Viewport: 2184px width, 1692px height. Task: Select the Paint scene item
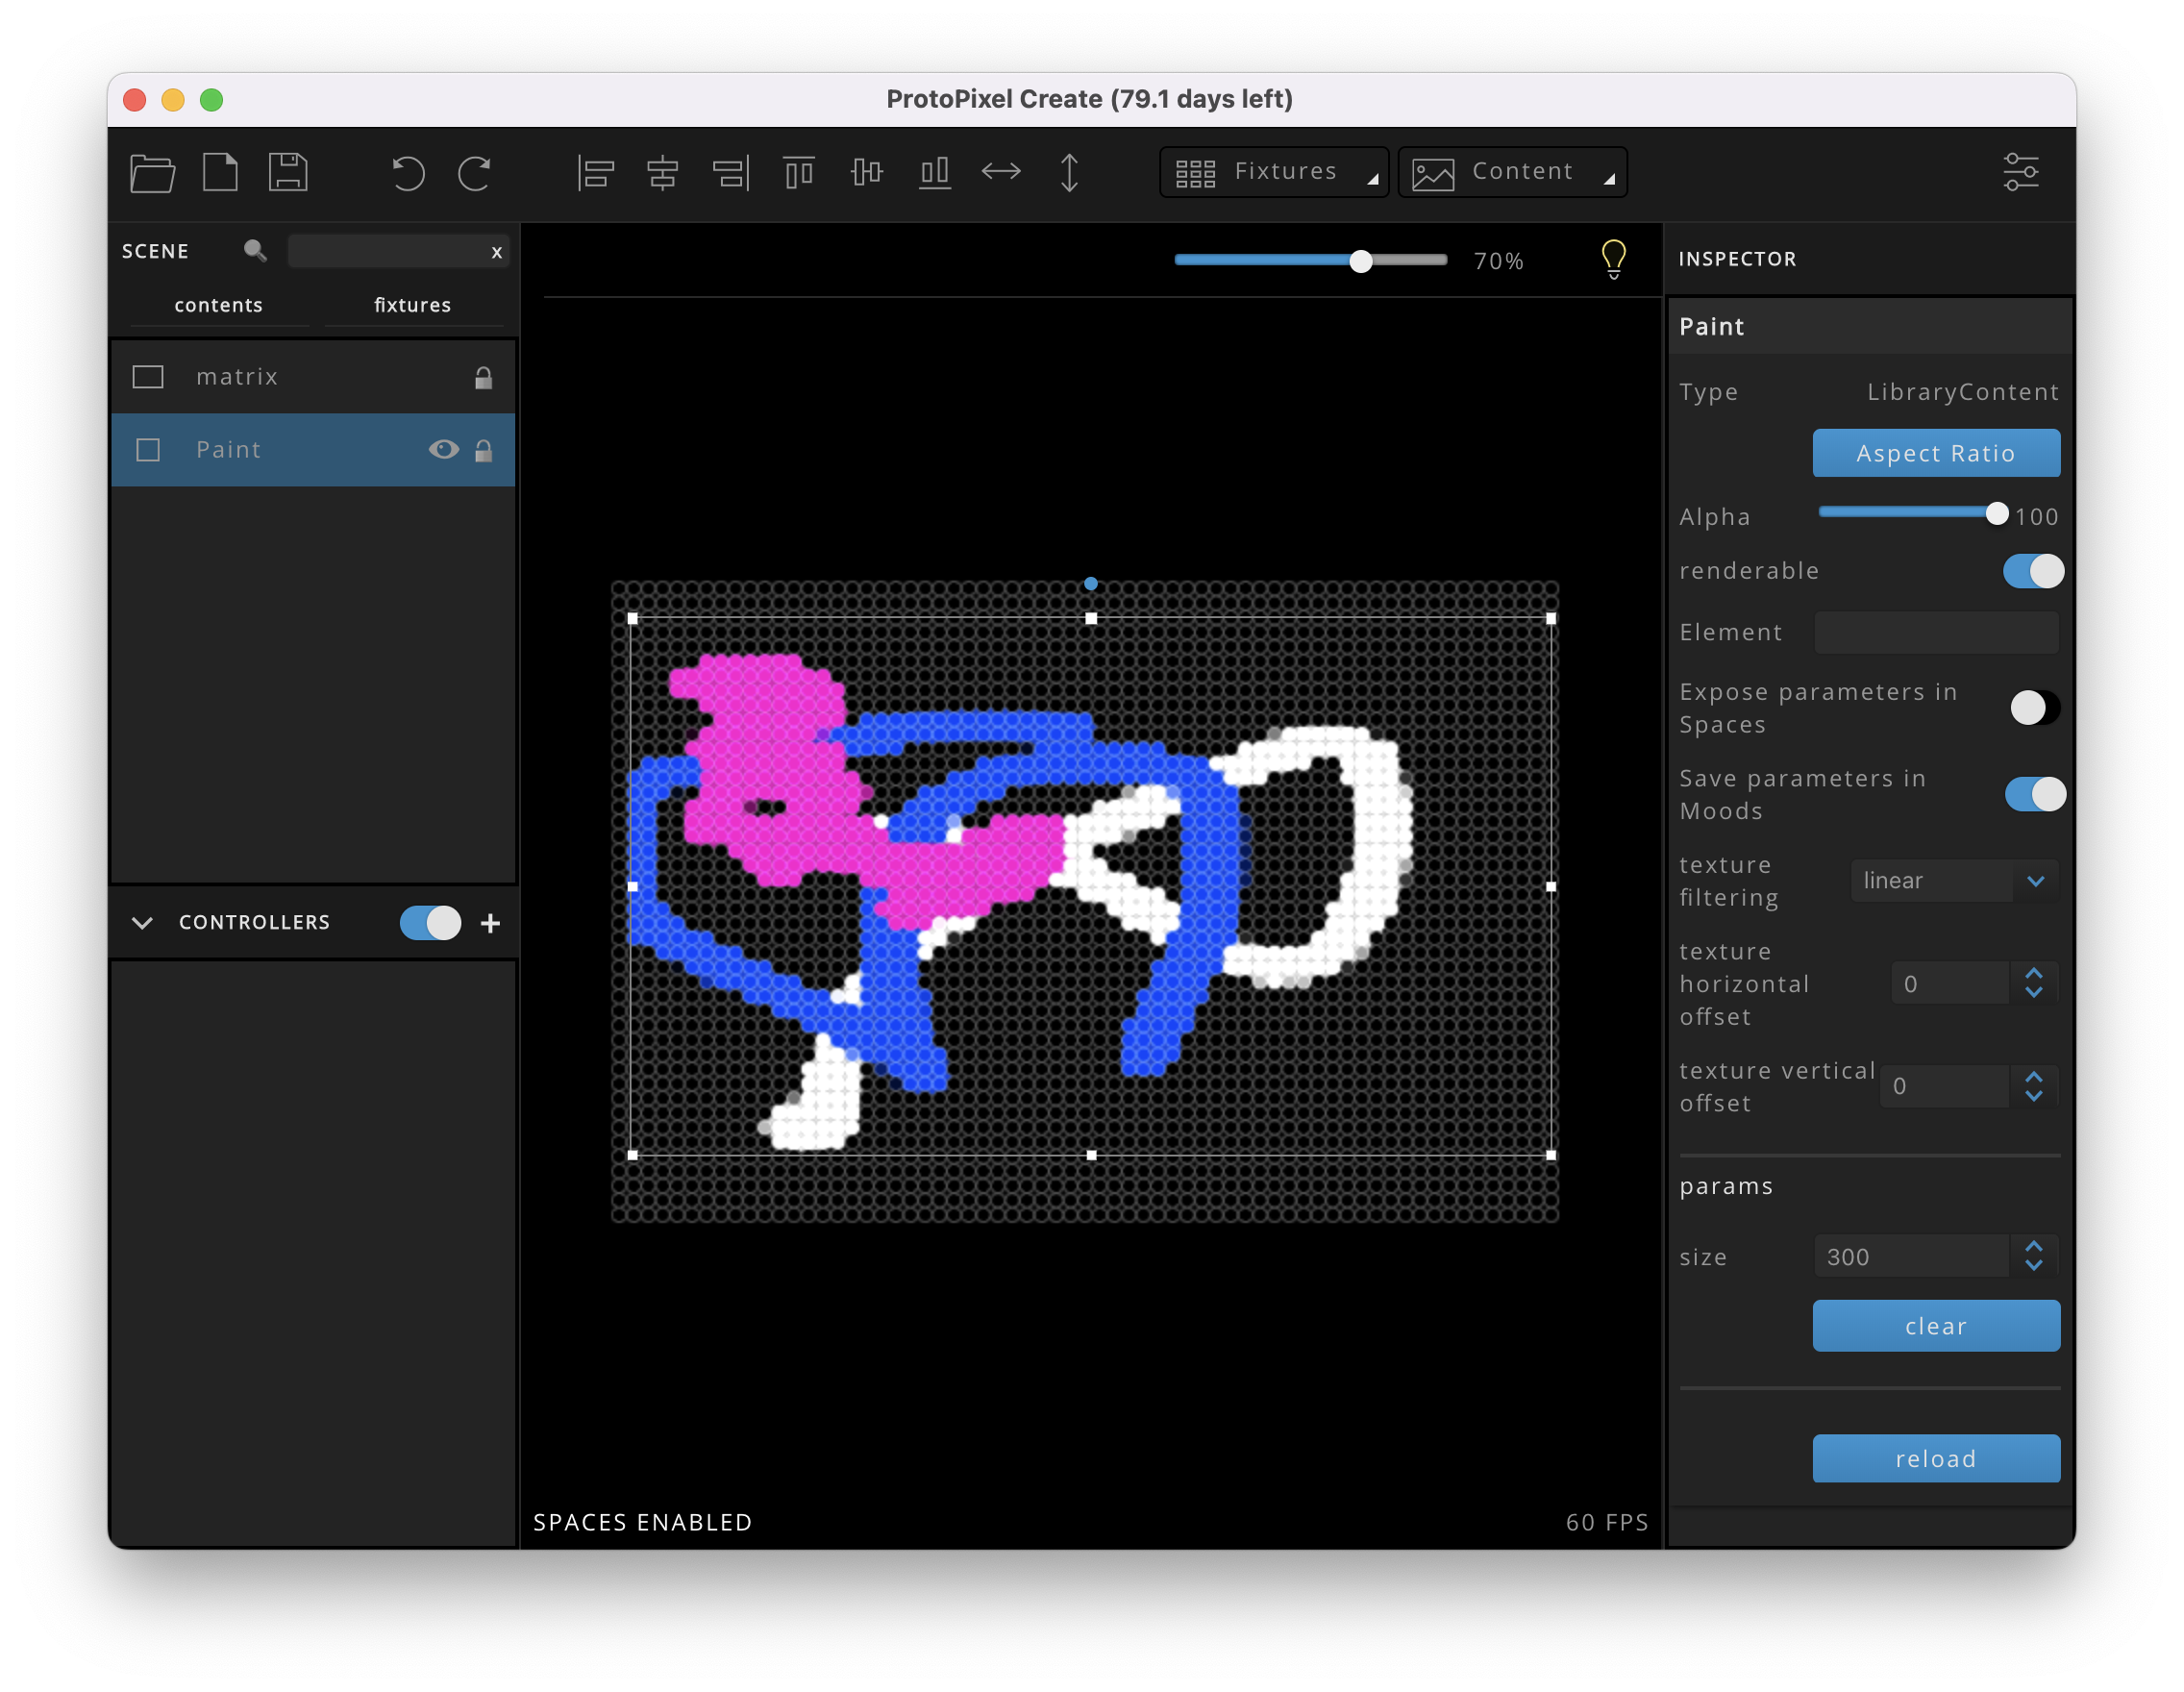313,450
